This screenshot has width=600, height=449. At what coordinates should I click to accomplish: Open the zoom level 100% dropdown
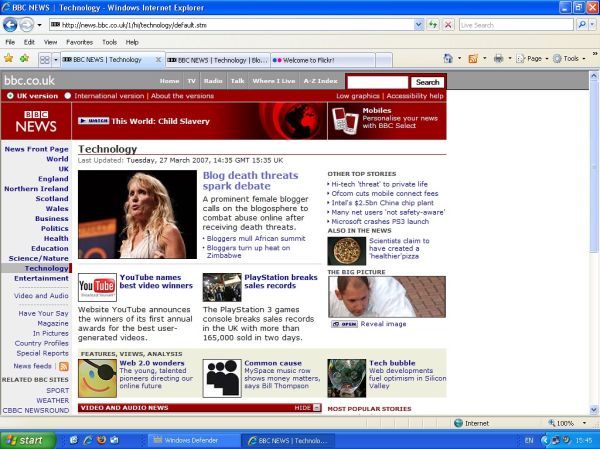(x=584, y=423)
